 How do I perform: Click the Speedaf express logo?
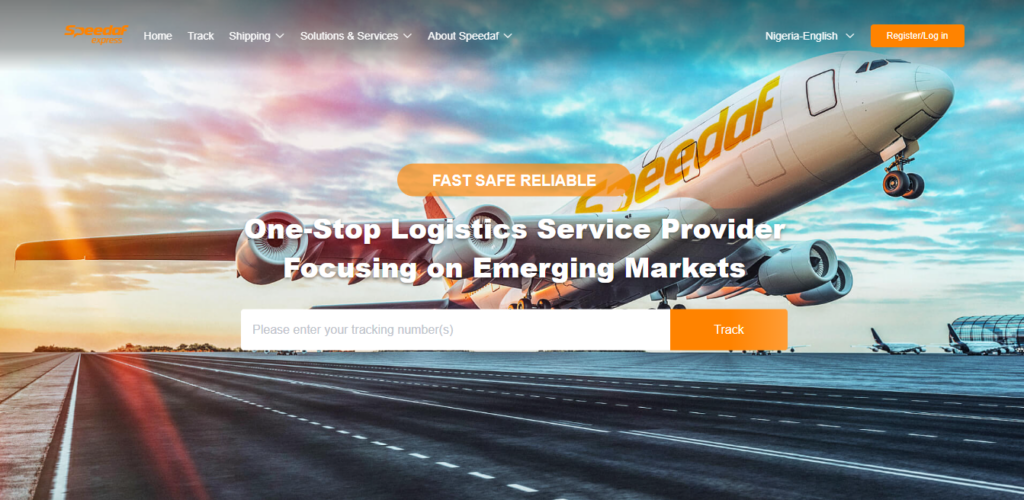[x=96, y=35]
